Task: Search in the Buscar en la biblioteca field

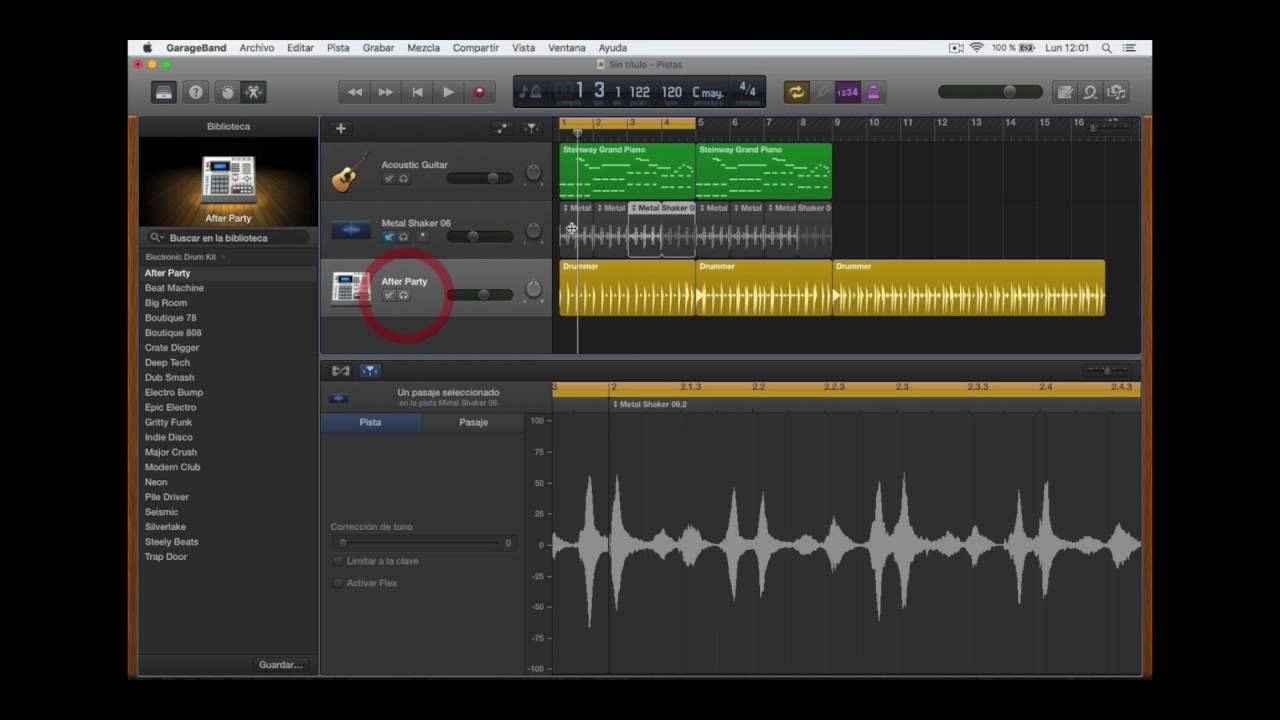Action: click(228, 238)
